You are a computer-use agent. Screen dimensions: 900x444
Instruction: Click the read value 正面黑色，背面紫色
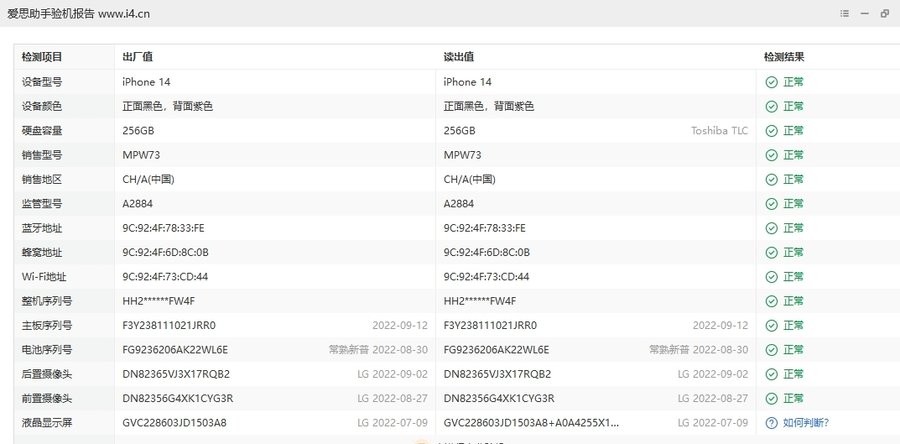tap(489, 107)
